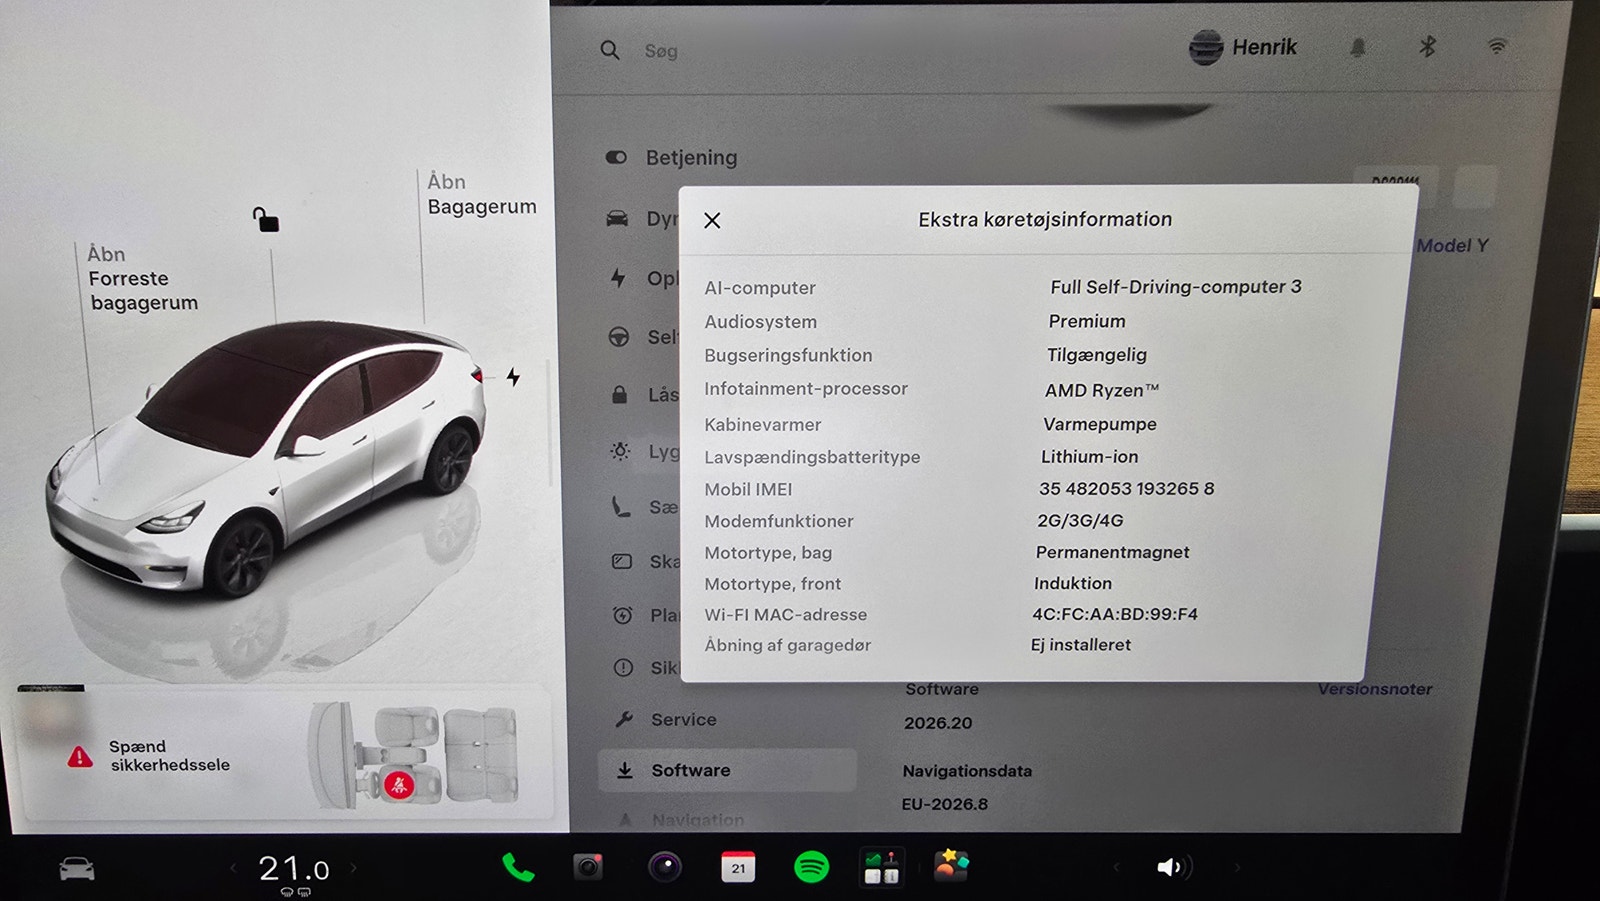Decrease temperature with left arrow
Viewport: 1600px width, 901px height.
click(x=234, y=868)
